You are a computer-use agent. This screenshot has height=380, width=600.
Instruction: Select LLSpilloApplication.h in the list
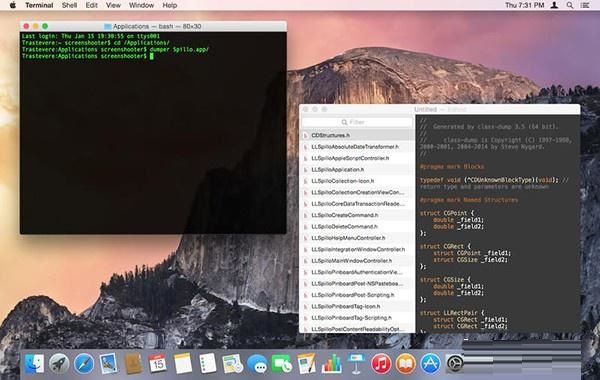(357, 170)
